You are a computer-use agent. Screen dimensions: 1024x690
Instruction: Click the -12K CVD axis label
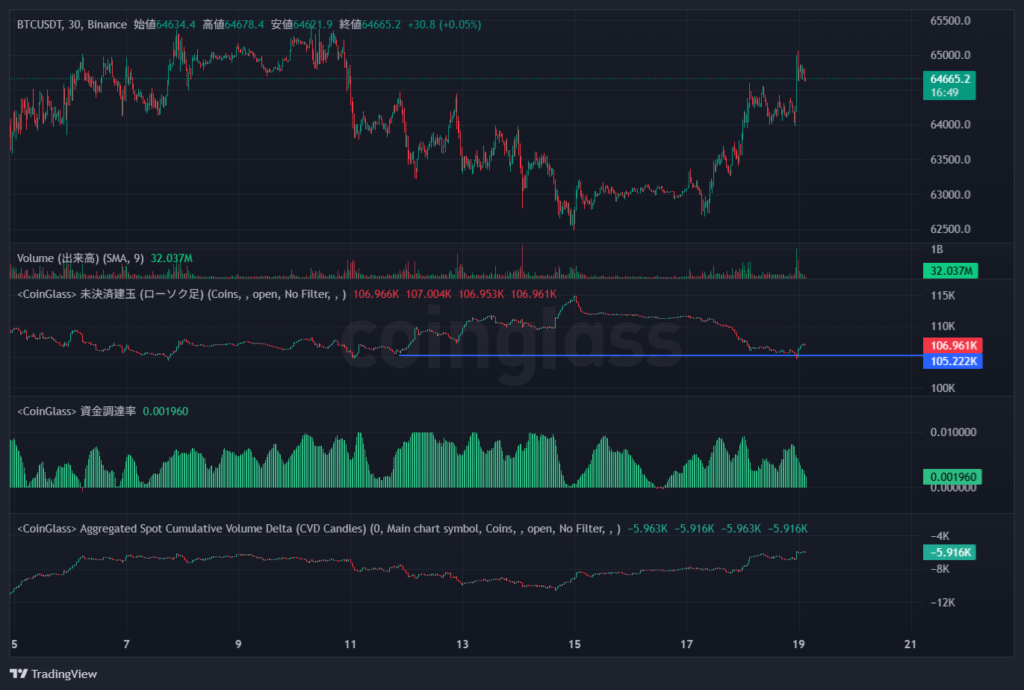coord(943,603)
